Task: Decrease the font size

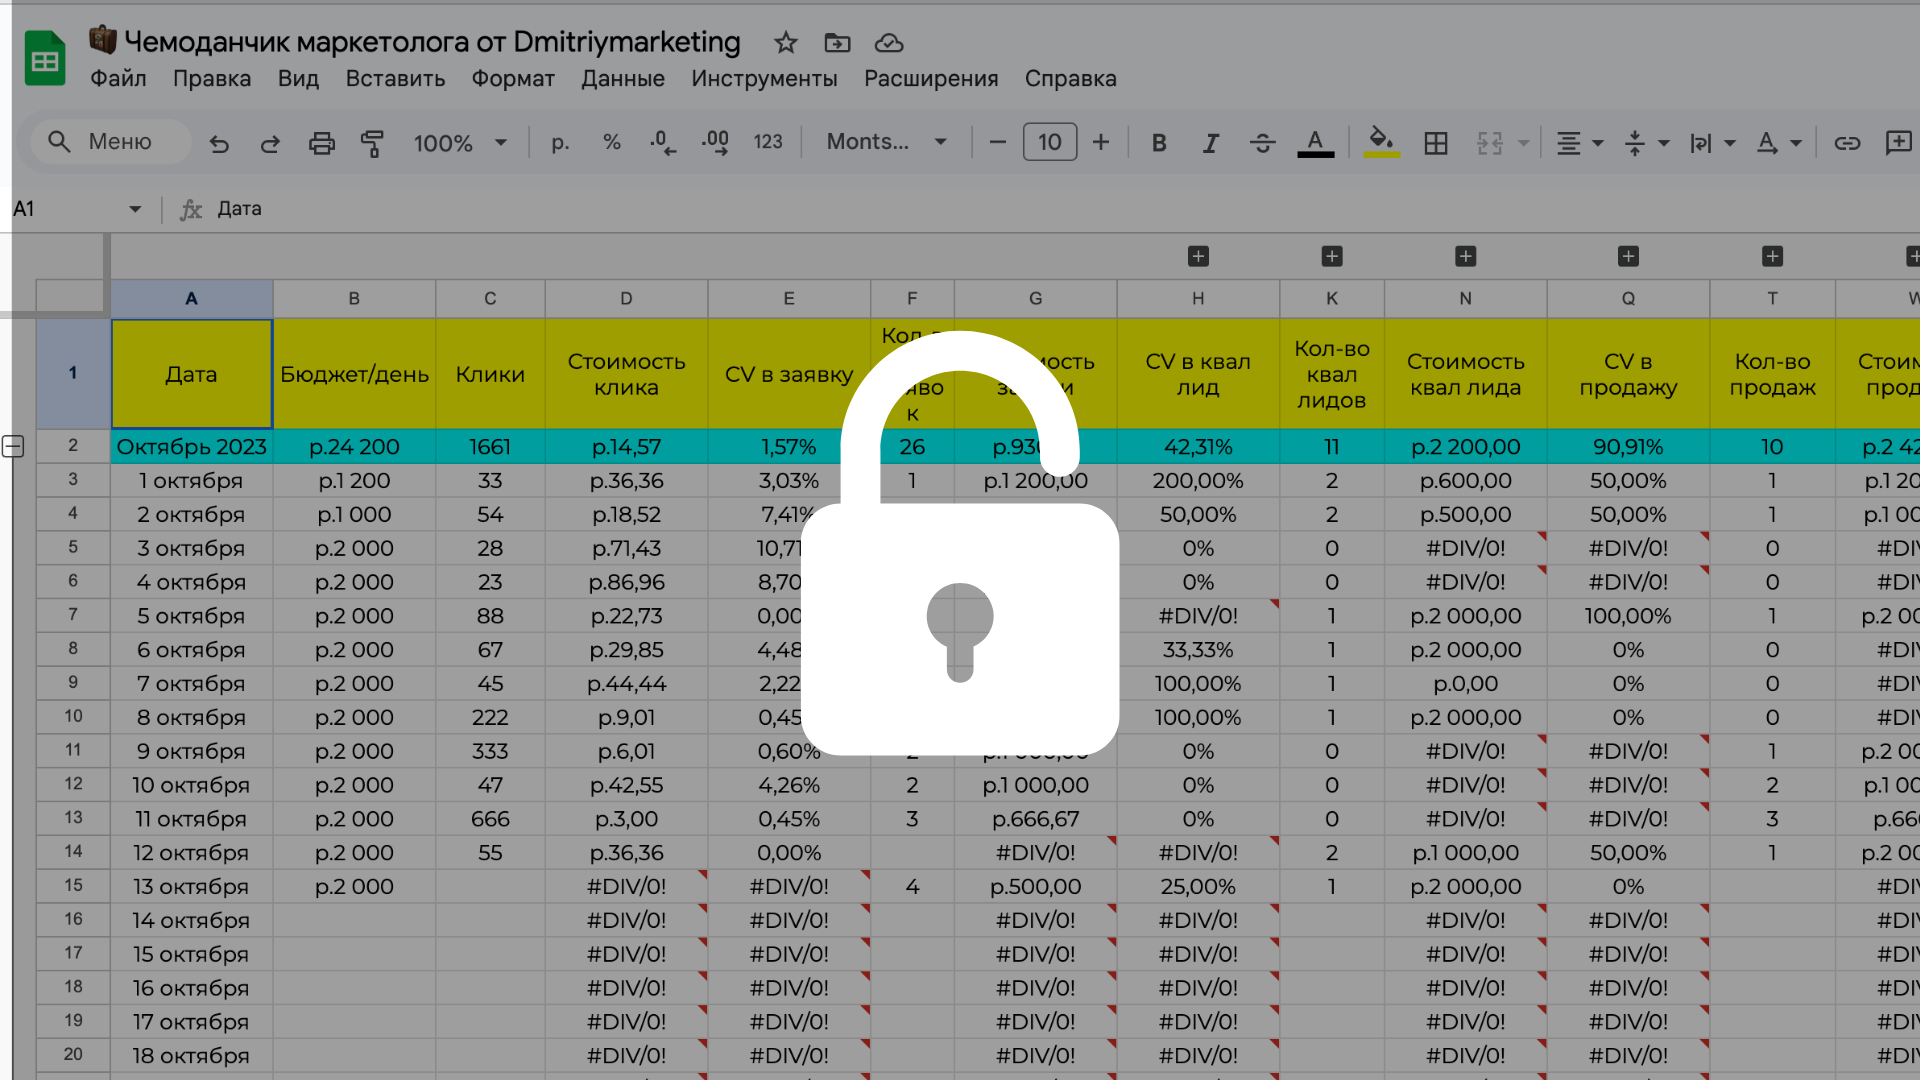Action: 997,143
